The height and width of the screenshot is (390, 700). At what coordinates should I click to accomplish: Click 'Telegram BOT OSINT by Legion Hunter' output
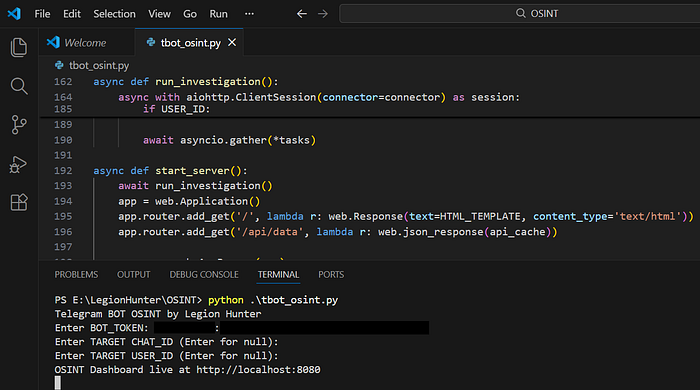(x=158, y=314)
